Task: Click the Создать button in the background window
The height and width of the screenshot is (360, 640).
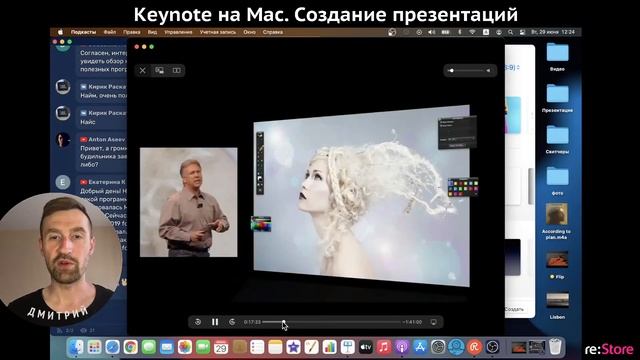Action: click(514, 309)
